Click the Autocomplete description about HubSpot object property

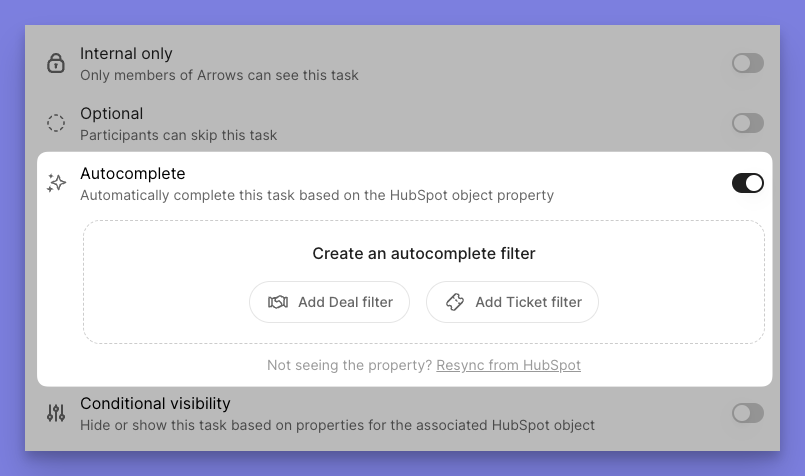[317, 195]
